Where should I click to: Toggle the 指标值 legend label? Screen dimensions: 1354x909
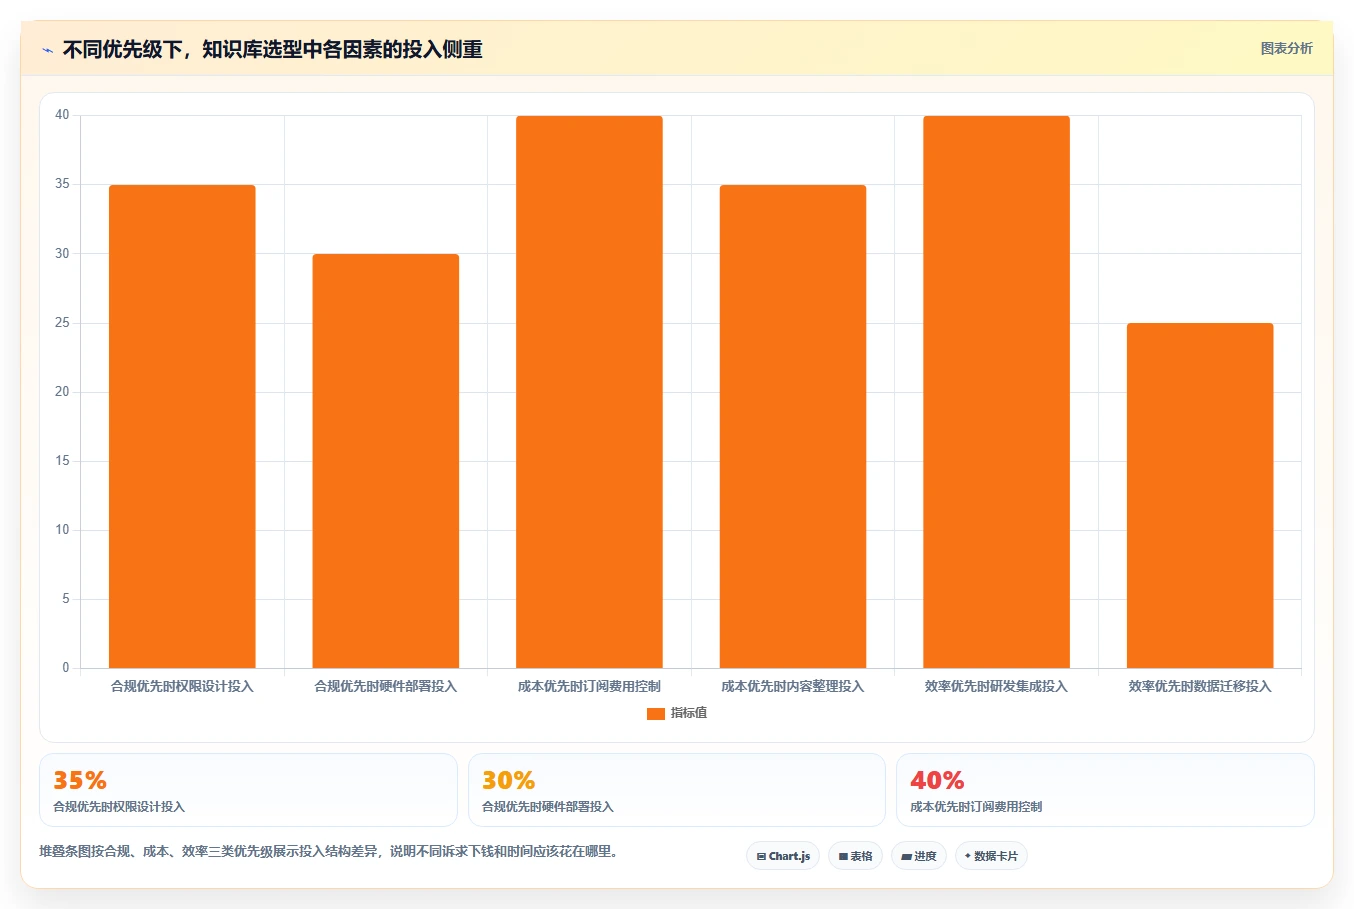coord(689,713)
